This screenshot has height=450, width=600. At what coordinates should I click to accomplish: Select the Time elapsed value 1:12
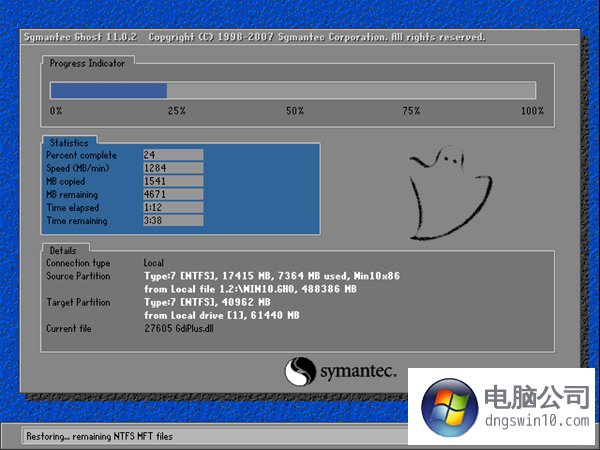(173, 207)
